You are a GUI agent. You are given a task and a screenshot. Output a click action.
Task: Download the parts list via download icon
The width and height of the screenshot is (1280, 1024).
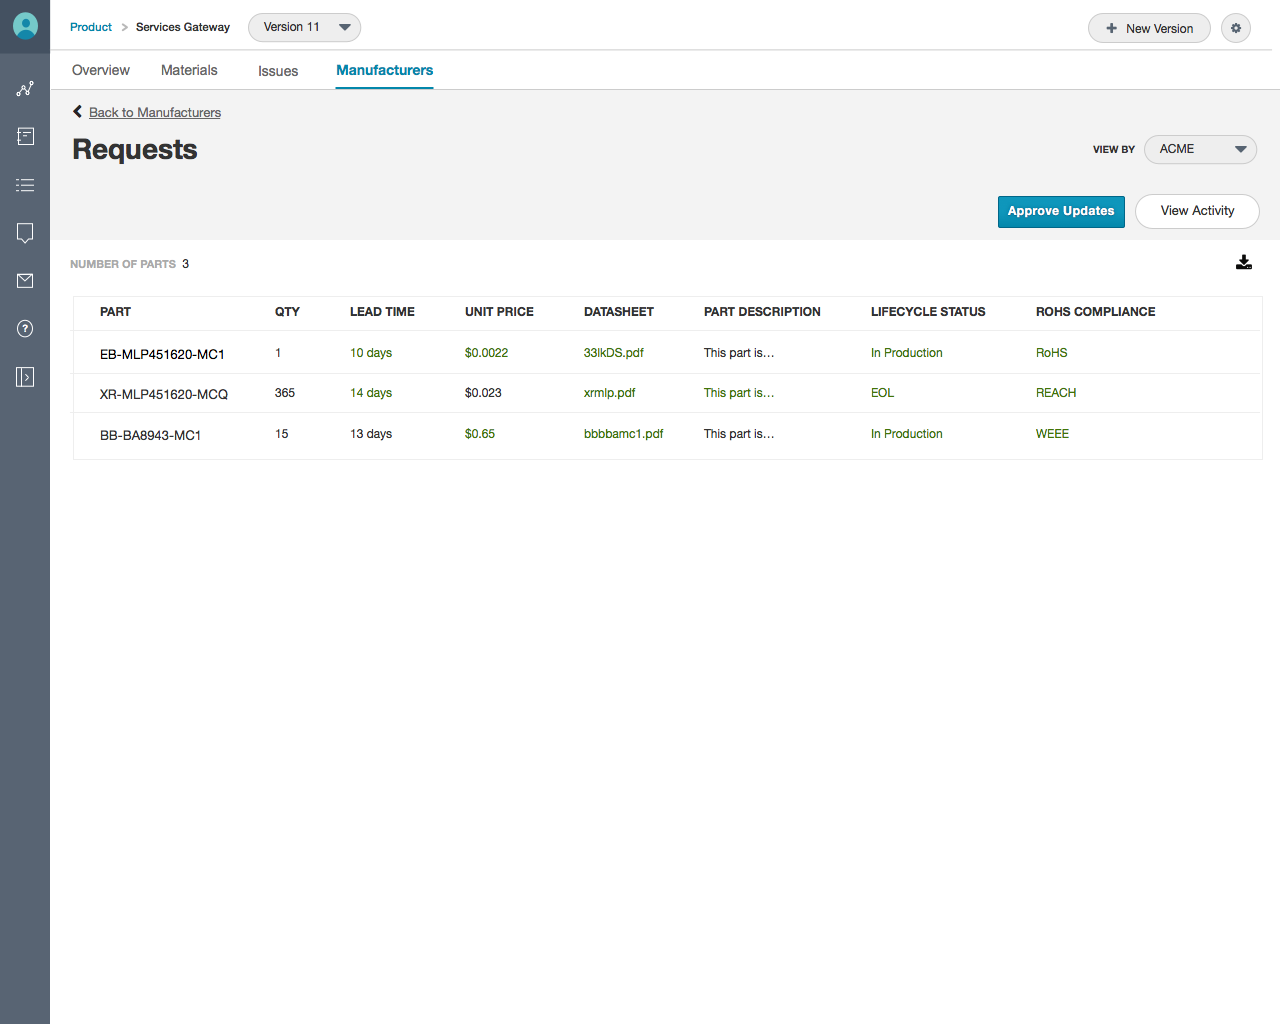tap(1244, 262)
